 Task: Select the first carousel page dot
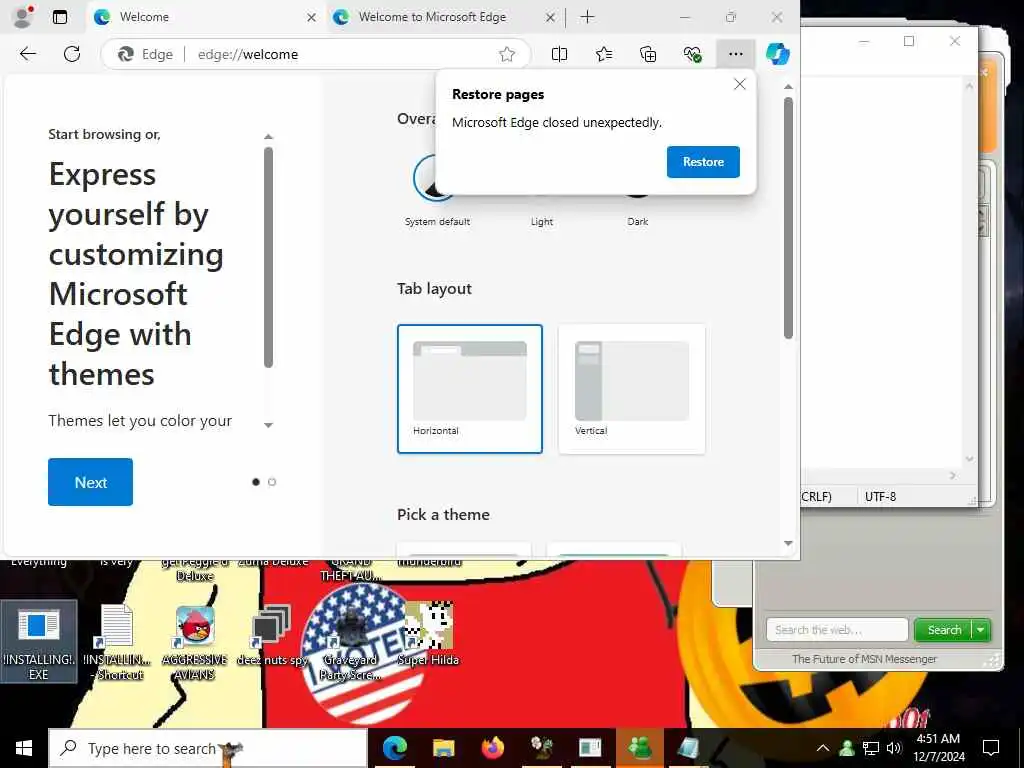click(x=256, y=482)
